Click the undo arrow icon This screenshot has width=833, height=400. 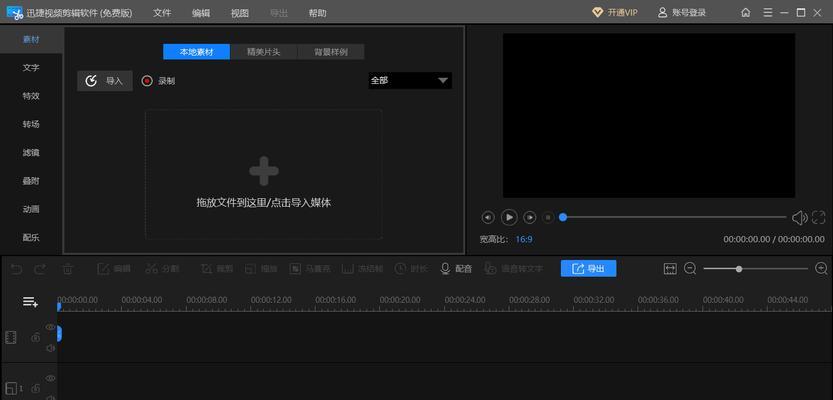tap(16, 269)
